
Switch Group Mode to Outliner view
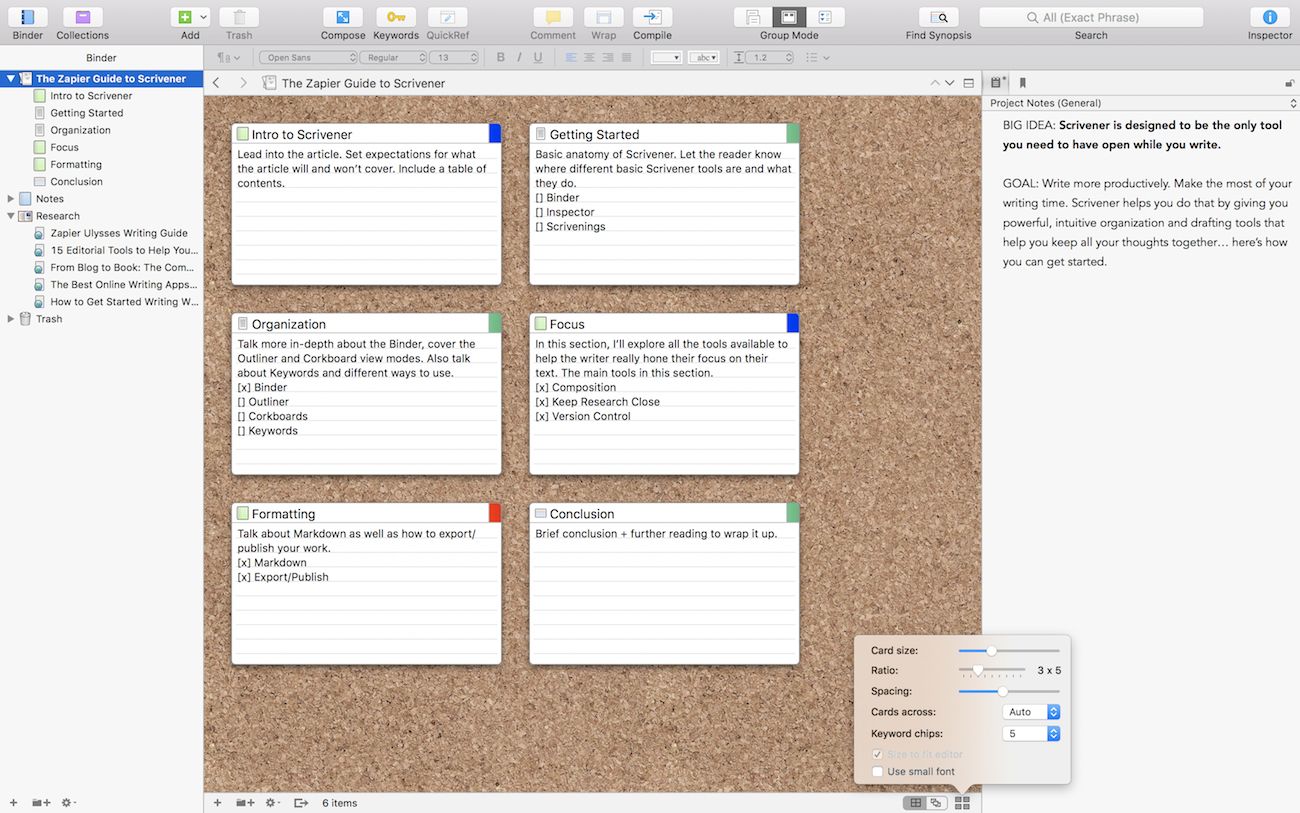[825, 17]
